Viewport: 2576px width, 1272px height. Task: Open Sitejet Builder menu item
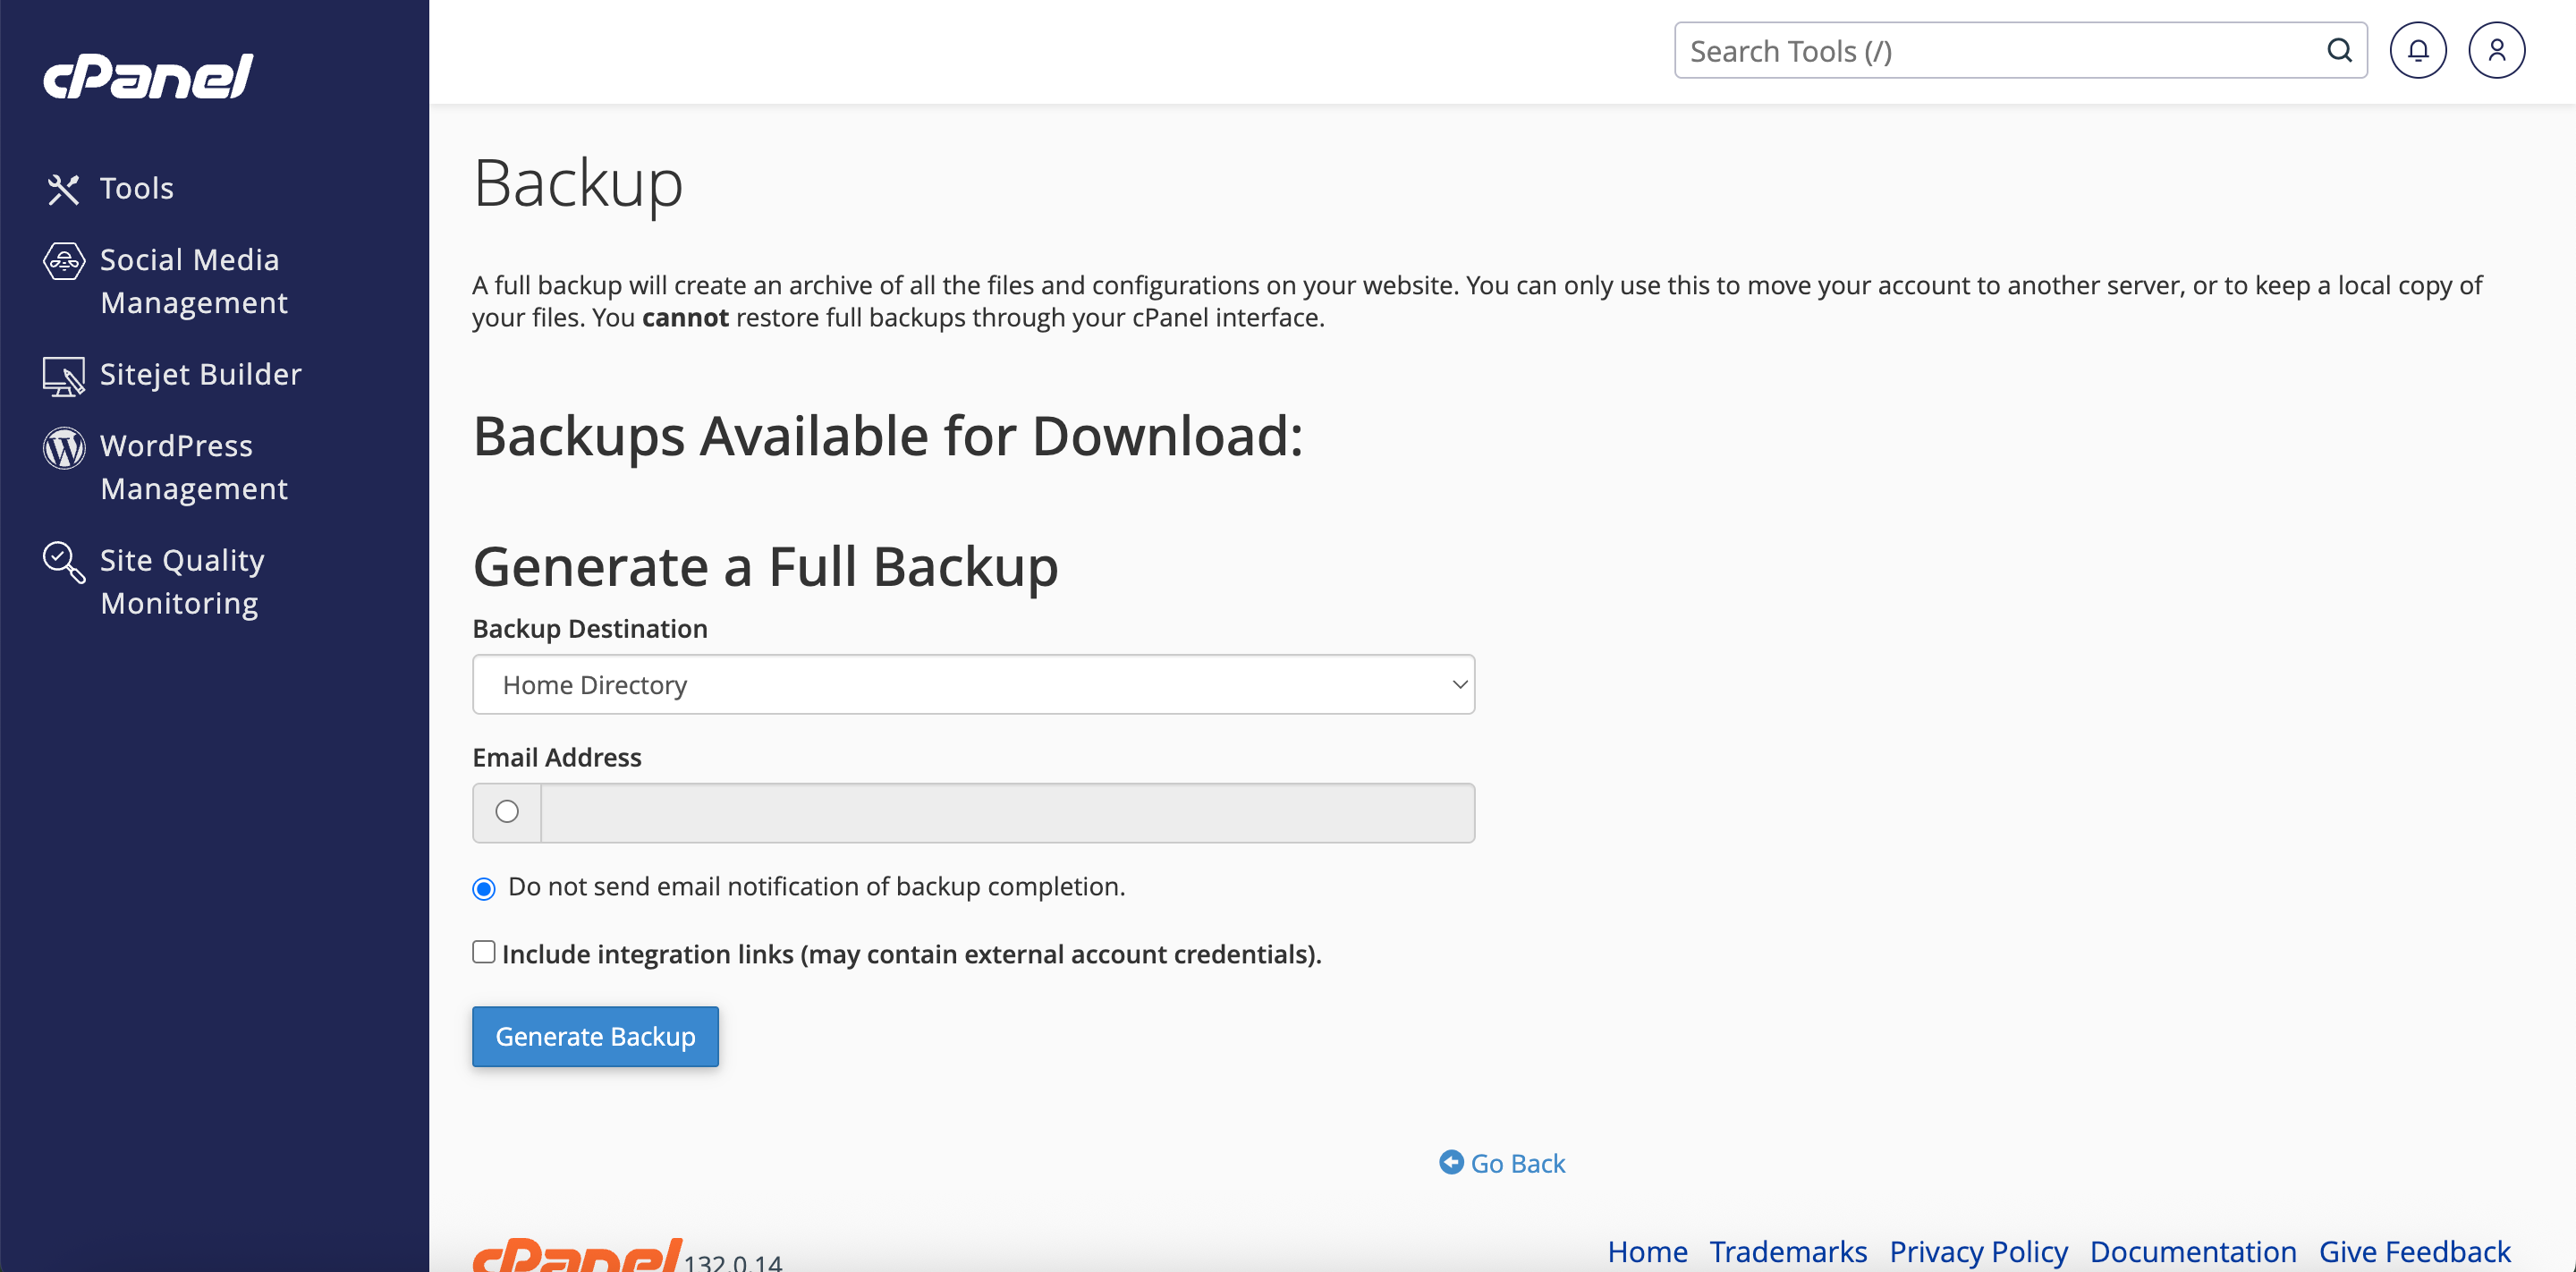click(x=200, y=374)
